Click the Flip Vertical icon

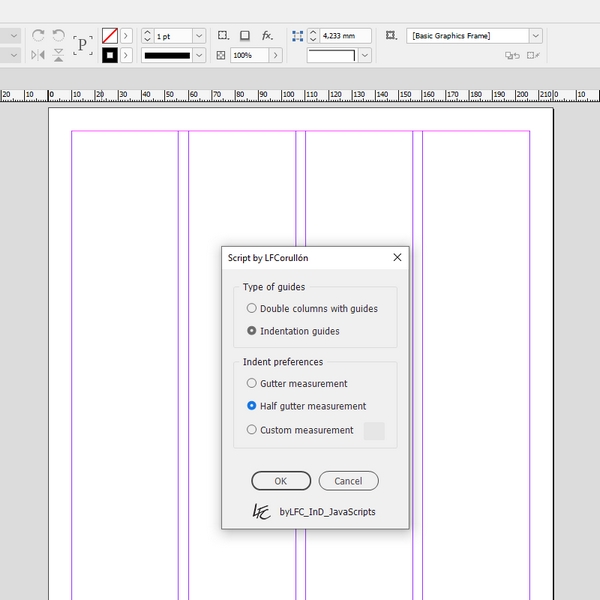pyautogui.click(x=59, y=55)
